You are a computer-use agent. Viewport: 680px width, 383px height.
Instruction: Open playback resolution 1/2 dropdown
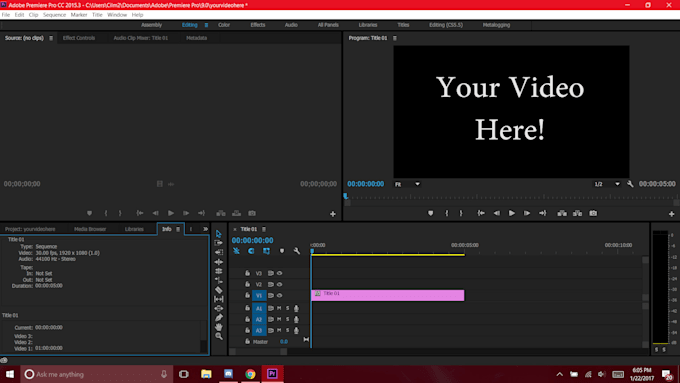[x=607, y=184]
